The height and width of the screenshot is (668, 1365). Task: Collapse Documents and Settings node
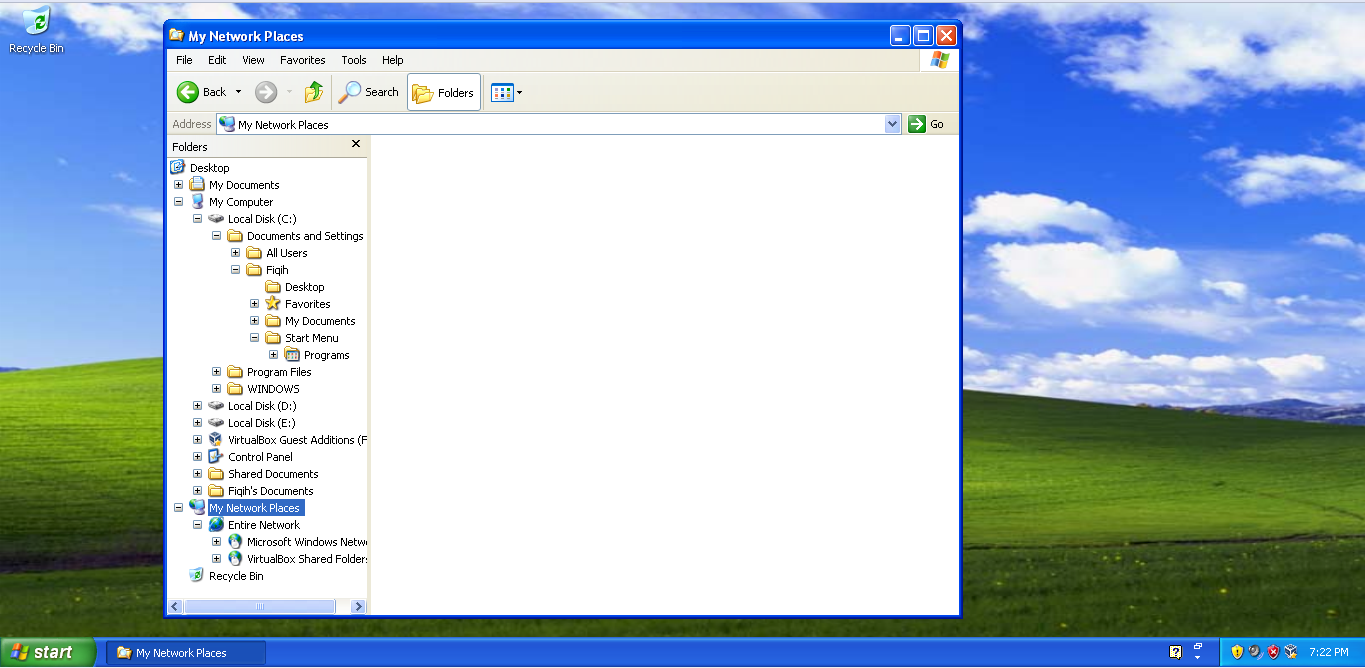click(216, 236)
